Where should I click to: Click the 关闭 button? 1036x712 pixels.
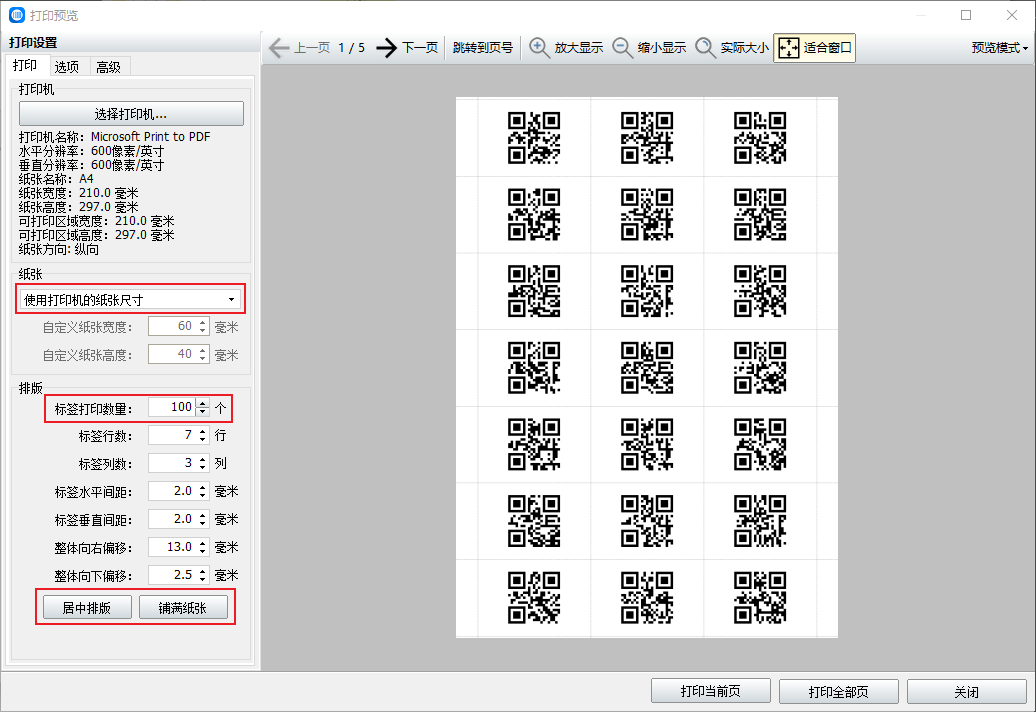[967, 692]
